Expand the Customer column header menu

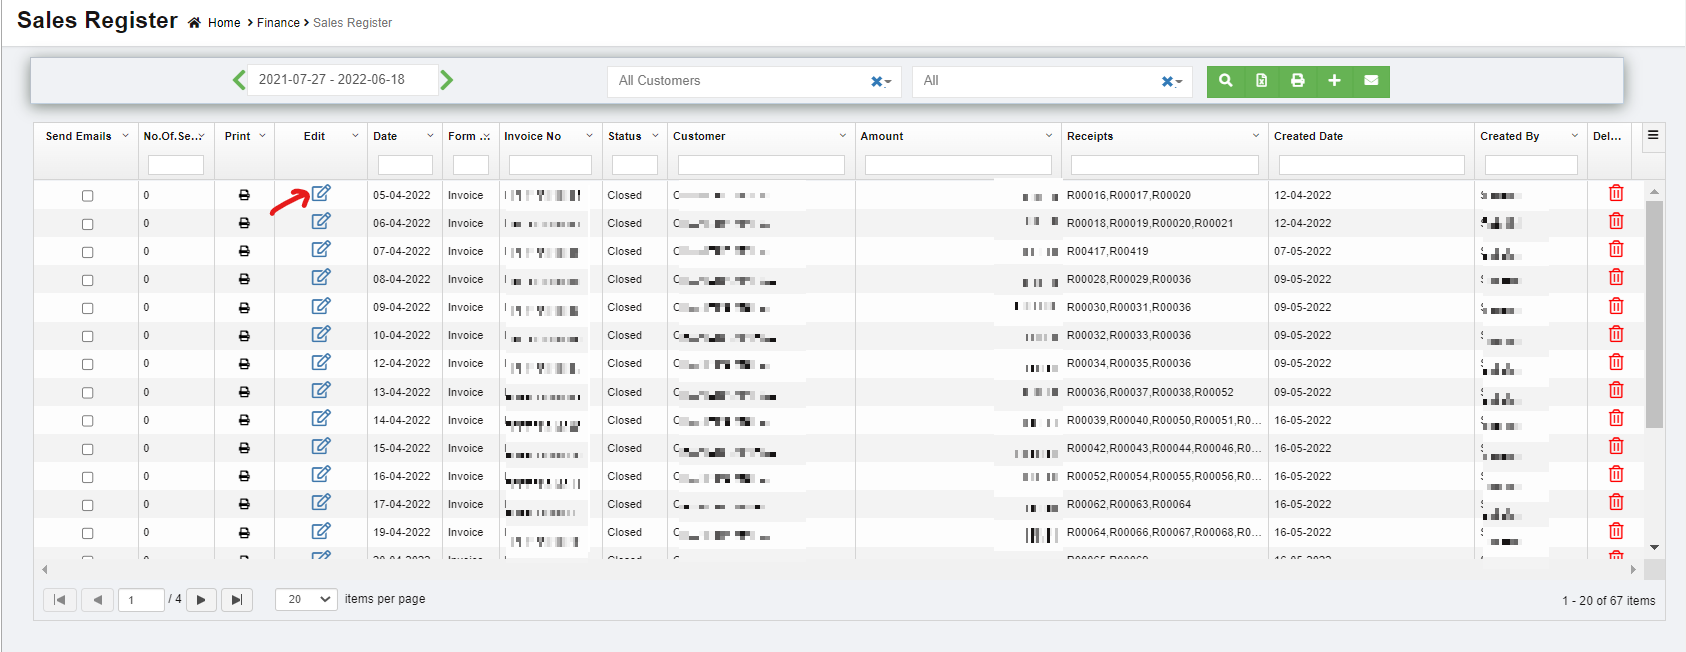(843, 136)
